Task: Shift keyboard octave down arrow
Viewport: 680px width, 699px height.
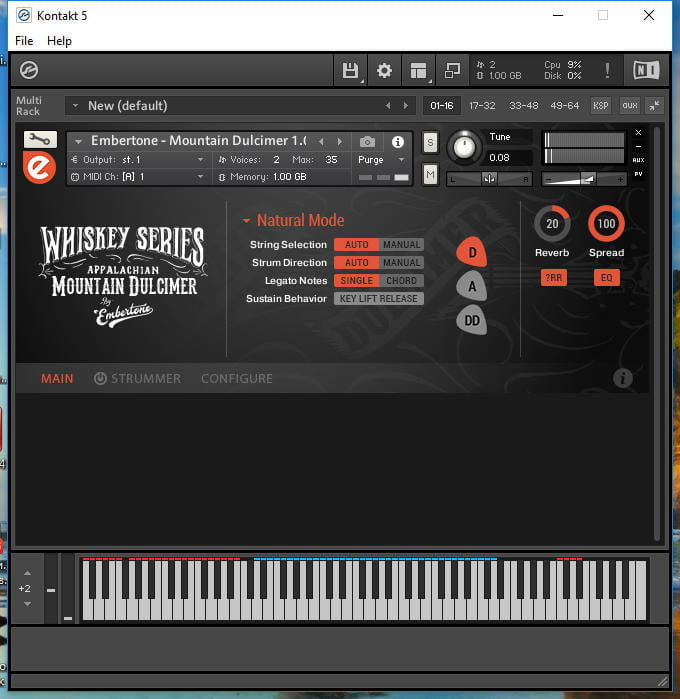Action: click(x=27, y=604)
